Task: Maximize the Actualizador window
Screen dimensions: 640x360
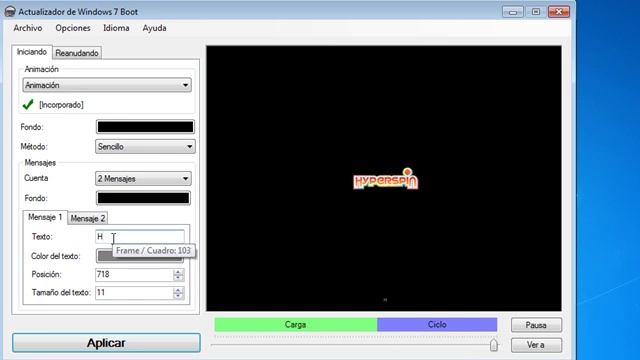Action: [x=536, y=12]
